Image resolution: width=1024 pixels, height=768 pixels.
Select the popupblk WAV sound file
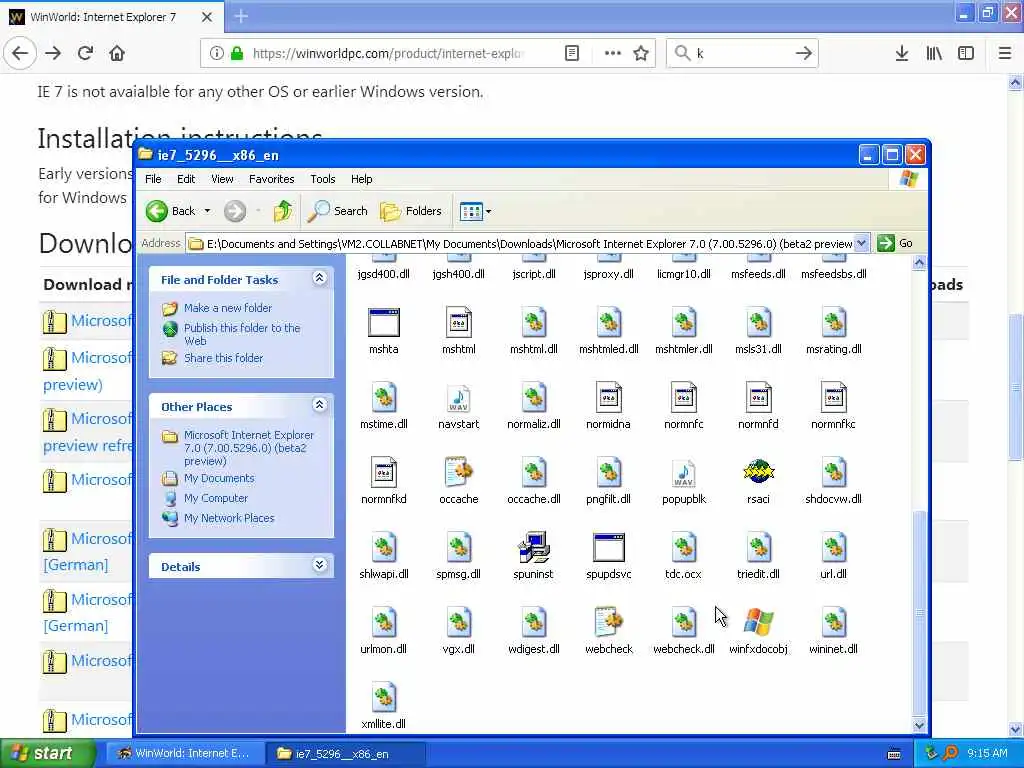point(683,473)
